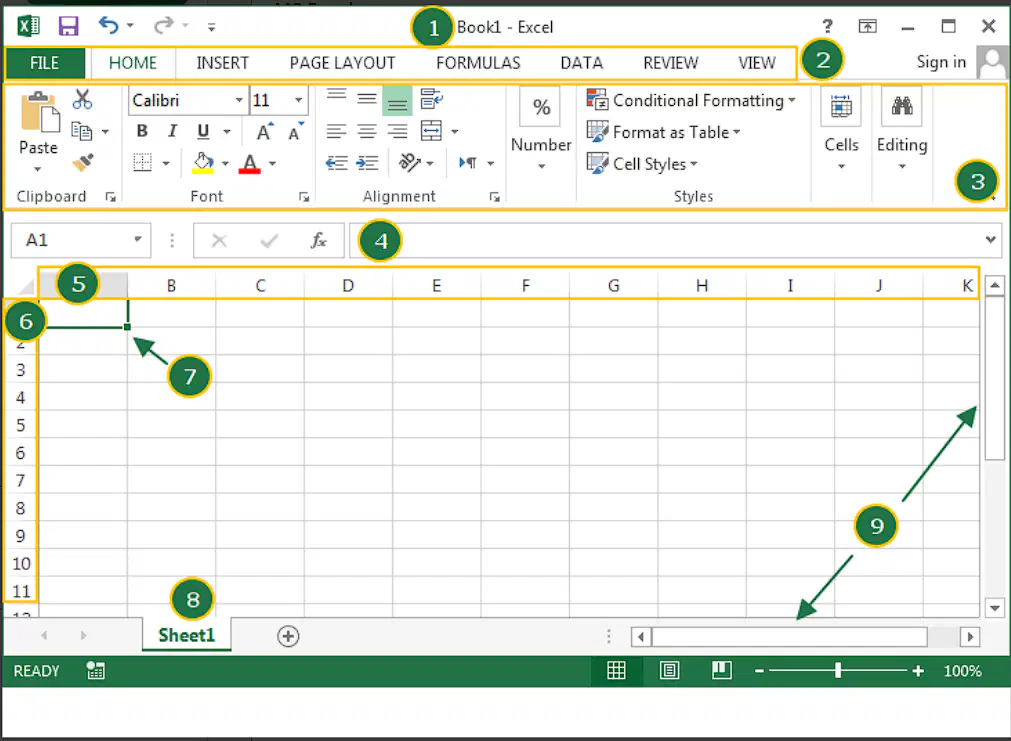Increase the indent
This screenshot has height=741, width=1011.
click(x=367, y=163)
